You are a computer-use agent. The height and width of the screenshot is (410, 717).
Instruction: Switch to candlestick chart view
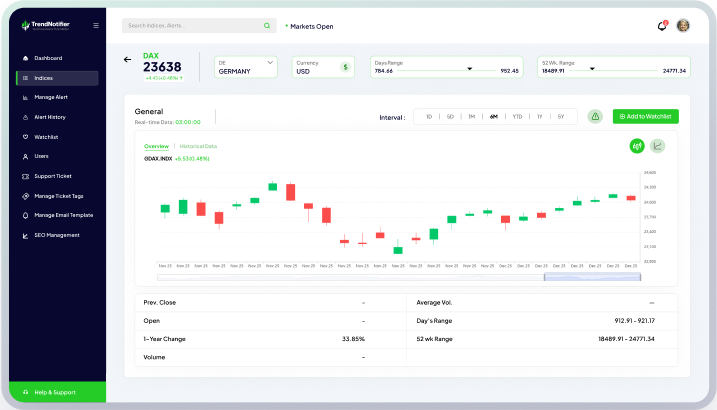[x=637, y=146]
